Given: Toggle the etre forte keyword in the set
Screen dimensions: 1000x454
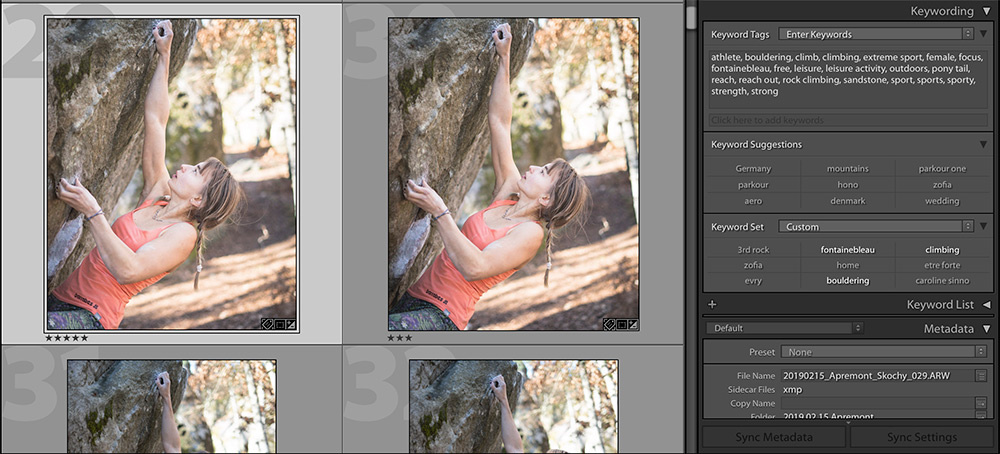Looking at the screenshot, I should (x=942, y=265).
